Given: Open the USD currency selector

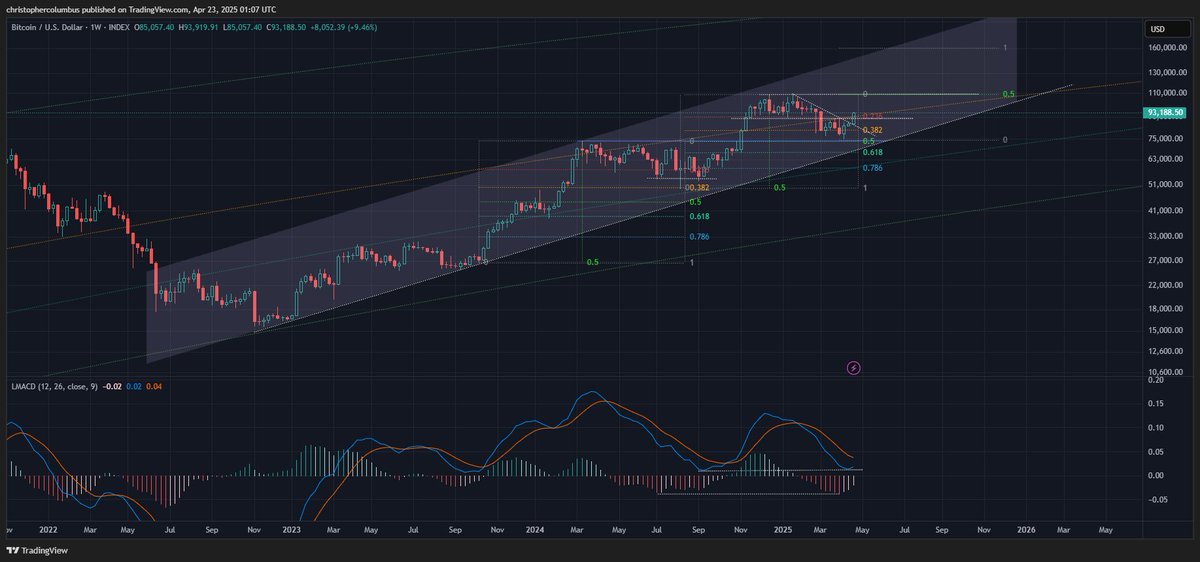Looking at the screenshot, I should [1156, 29].
